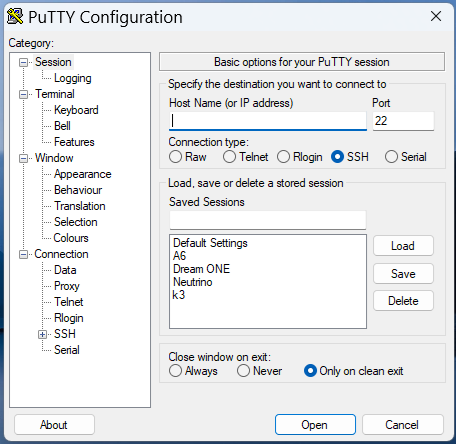456x444 pixels.
Task: Open the Keyboard category
Action: (x=76, y=110)
